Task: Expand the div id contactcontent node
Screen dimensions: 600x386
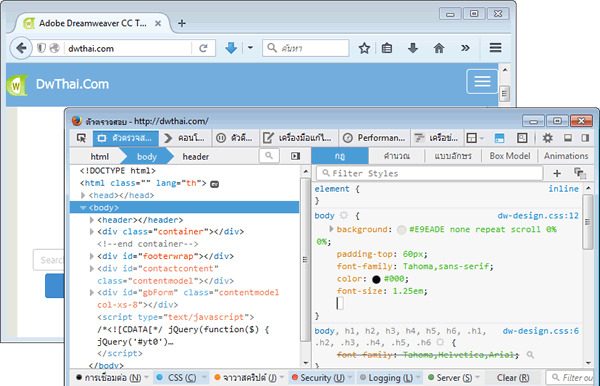Action: click(x=91, y=268)
